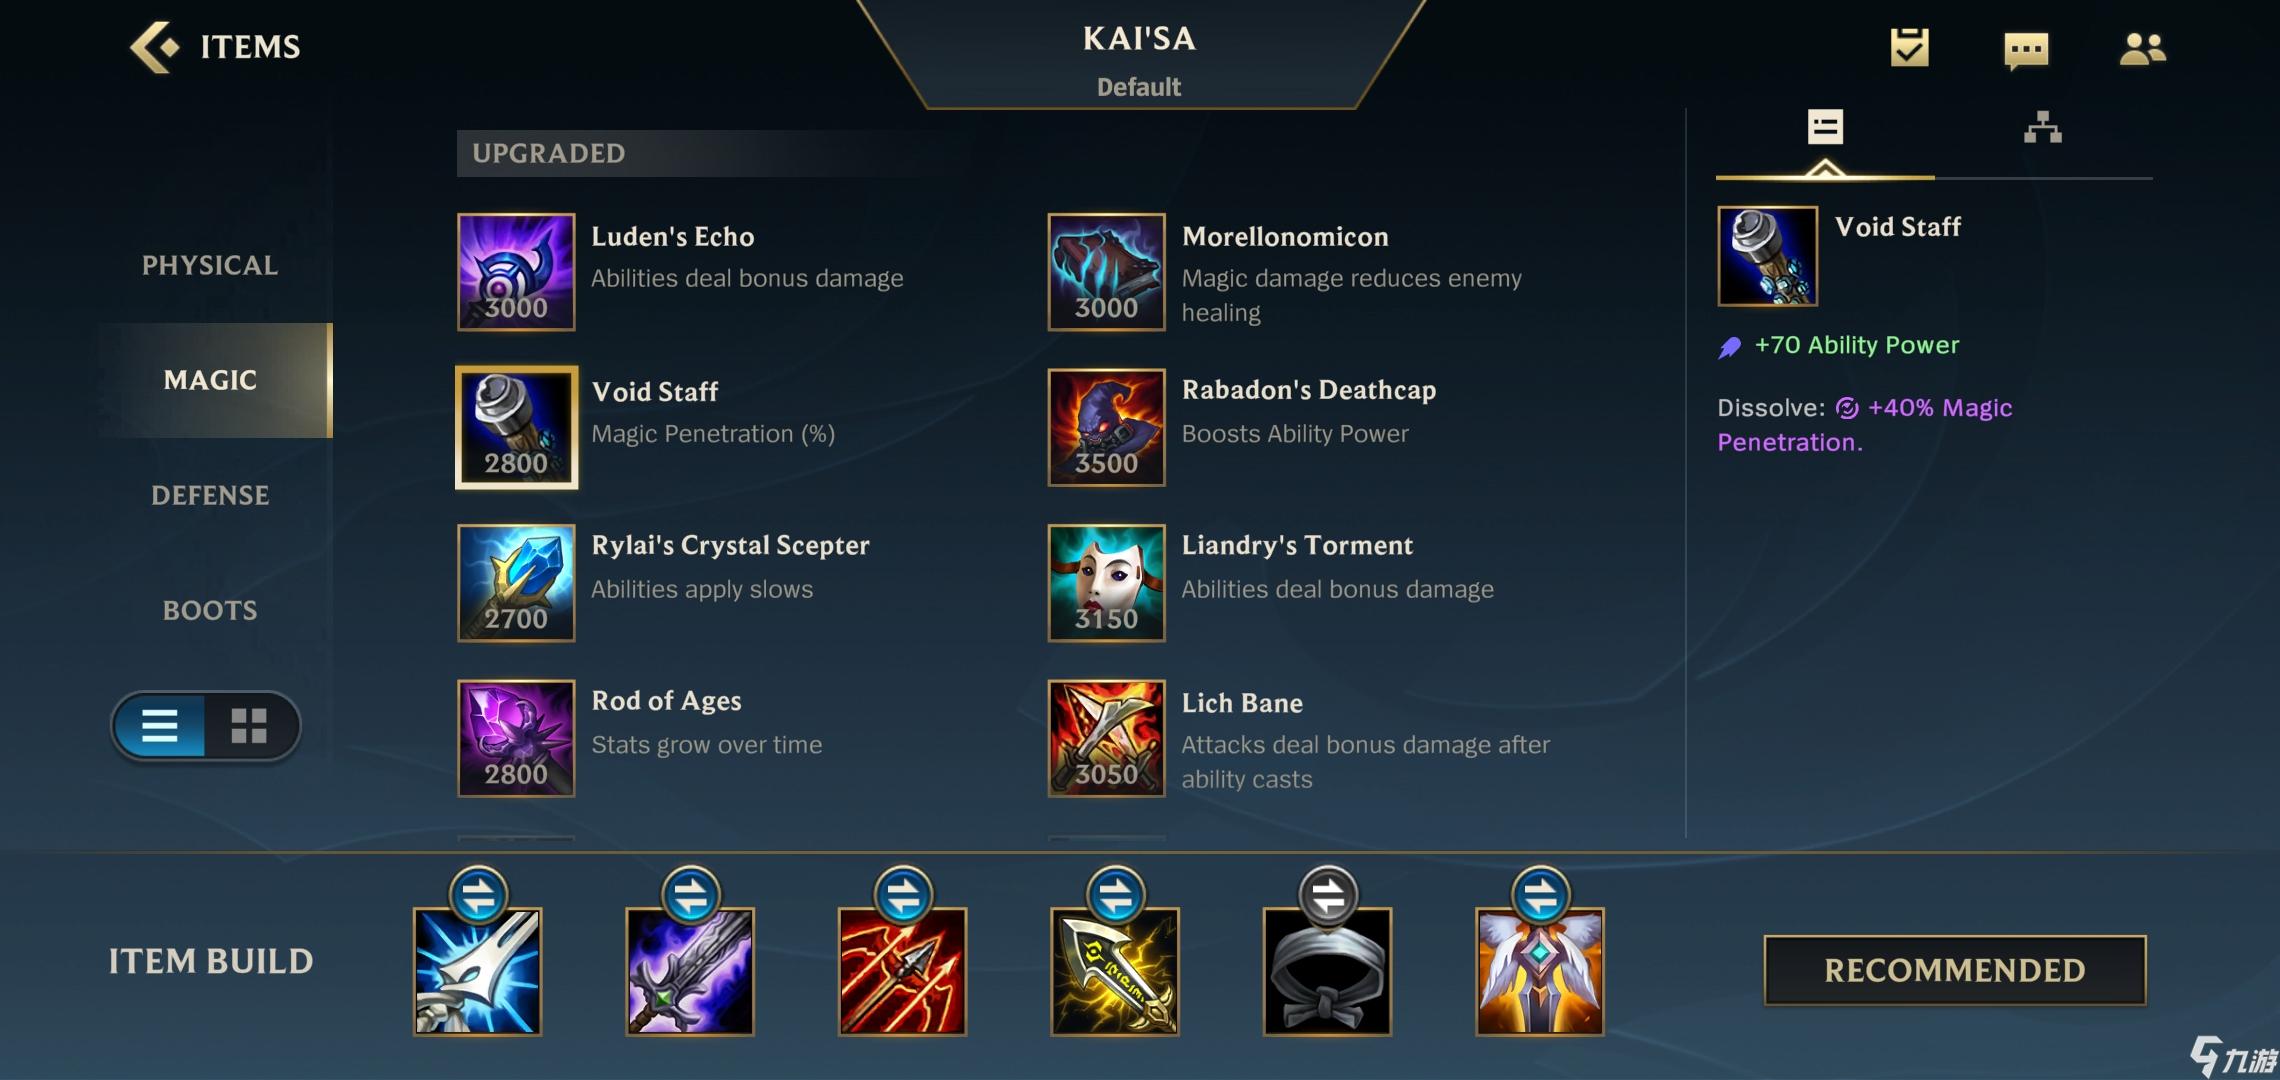Open the Boots items category

point(210,610)
